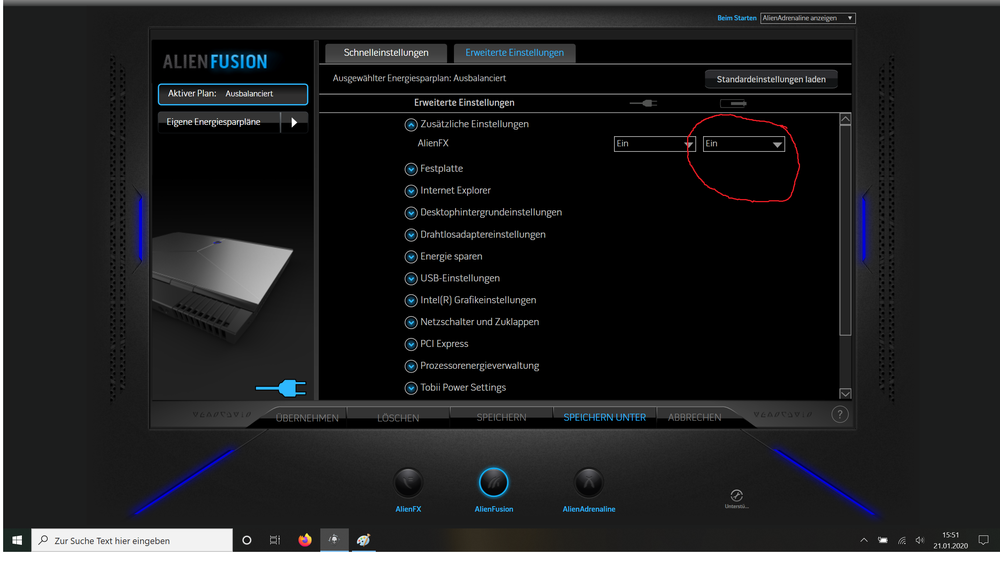Click the settings list scroll-down arrow

click(x=845, y=394)
